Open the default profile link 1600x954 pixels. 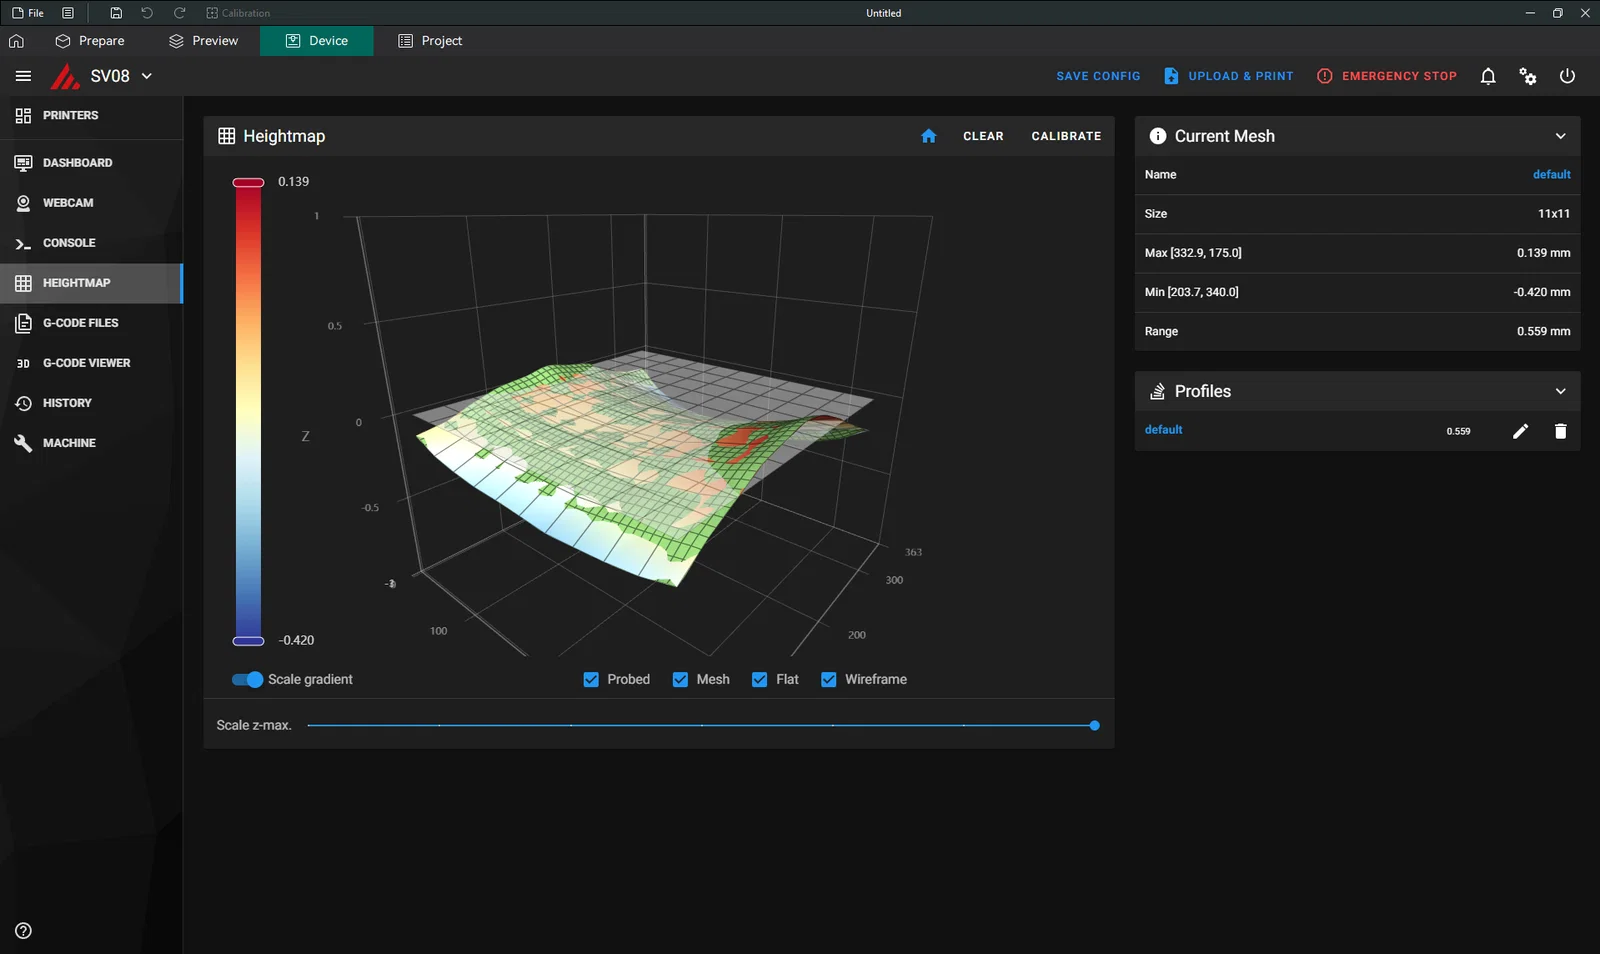1163,430
